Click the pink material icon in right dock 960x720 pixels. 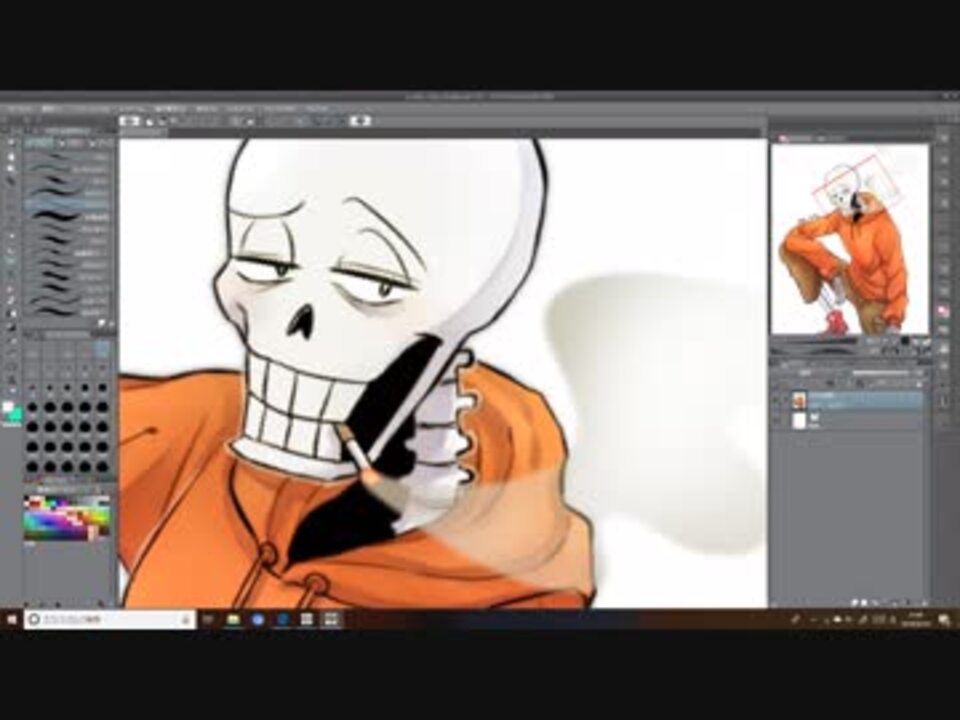(x=943, y=312)
